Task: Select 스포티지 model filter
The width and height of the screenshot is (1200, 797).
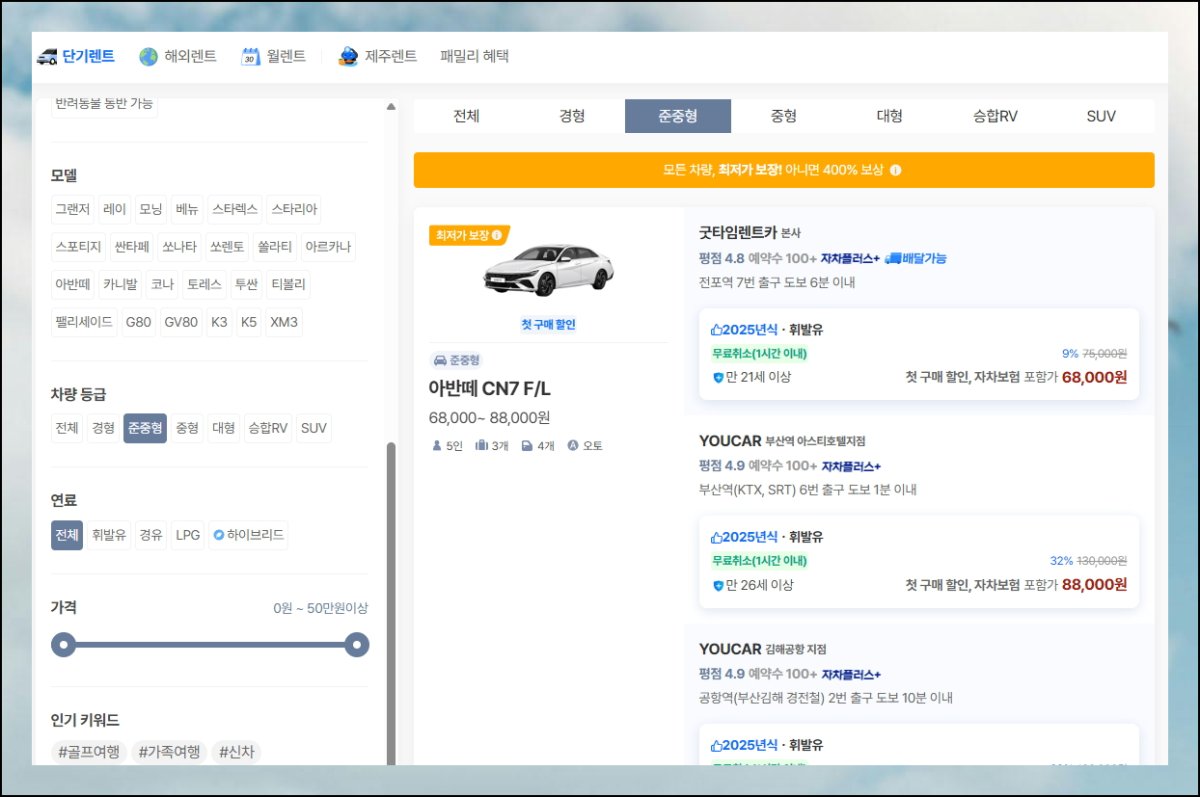Action: (x=79, y=247)
